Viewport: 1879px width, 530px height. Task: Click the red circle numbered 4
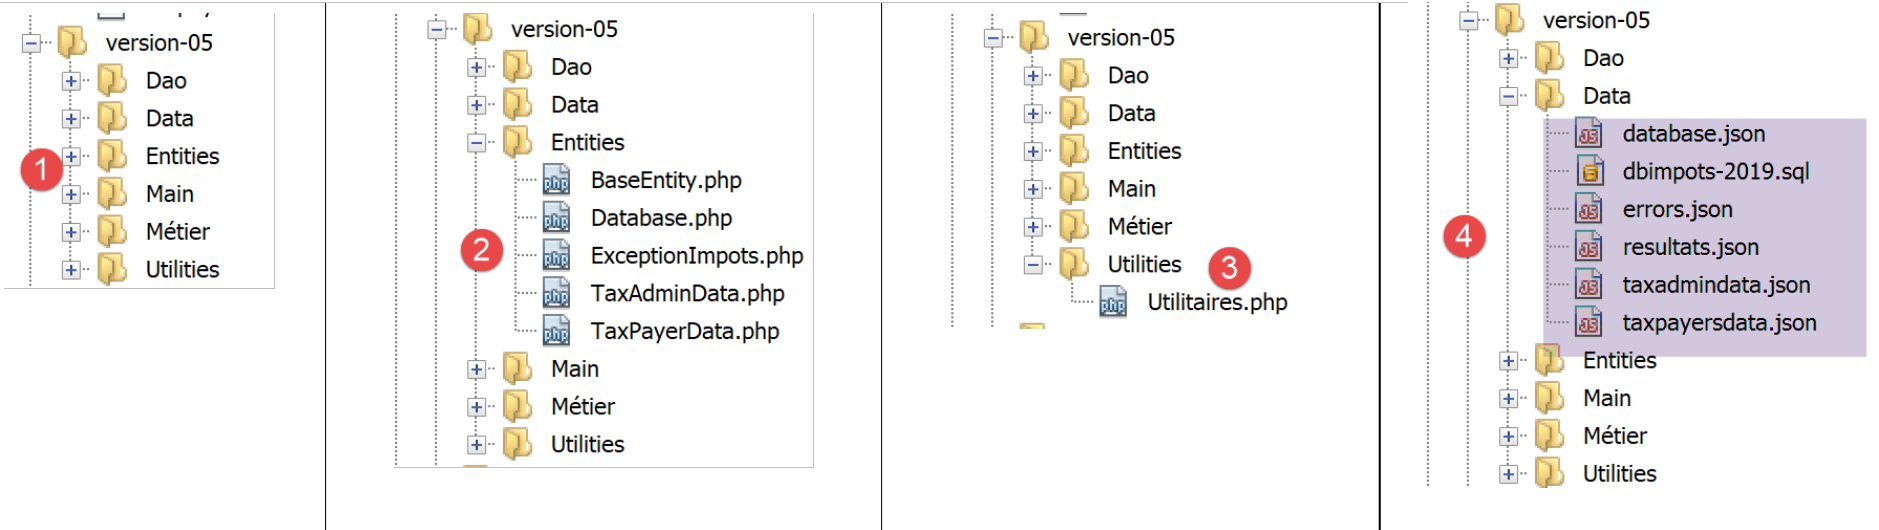pos(1464,236)
